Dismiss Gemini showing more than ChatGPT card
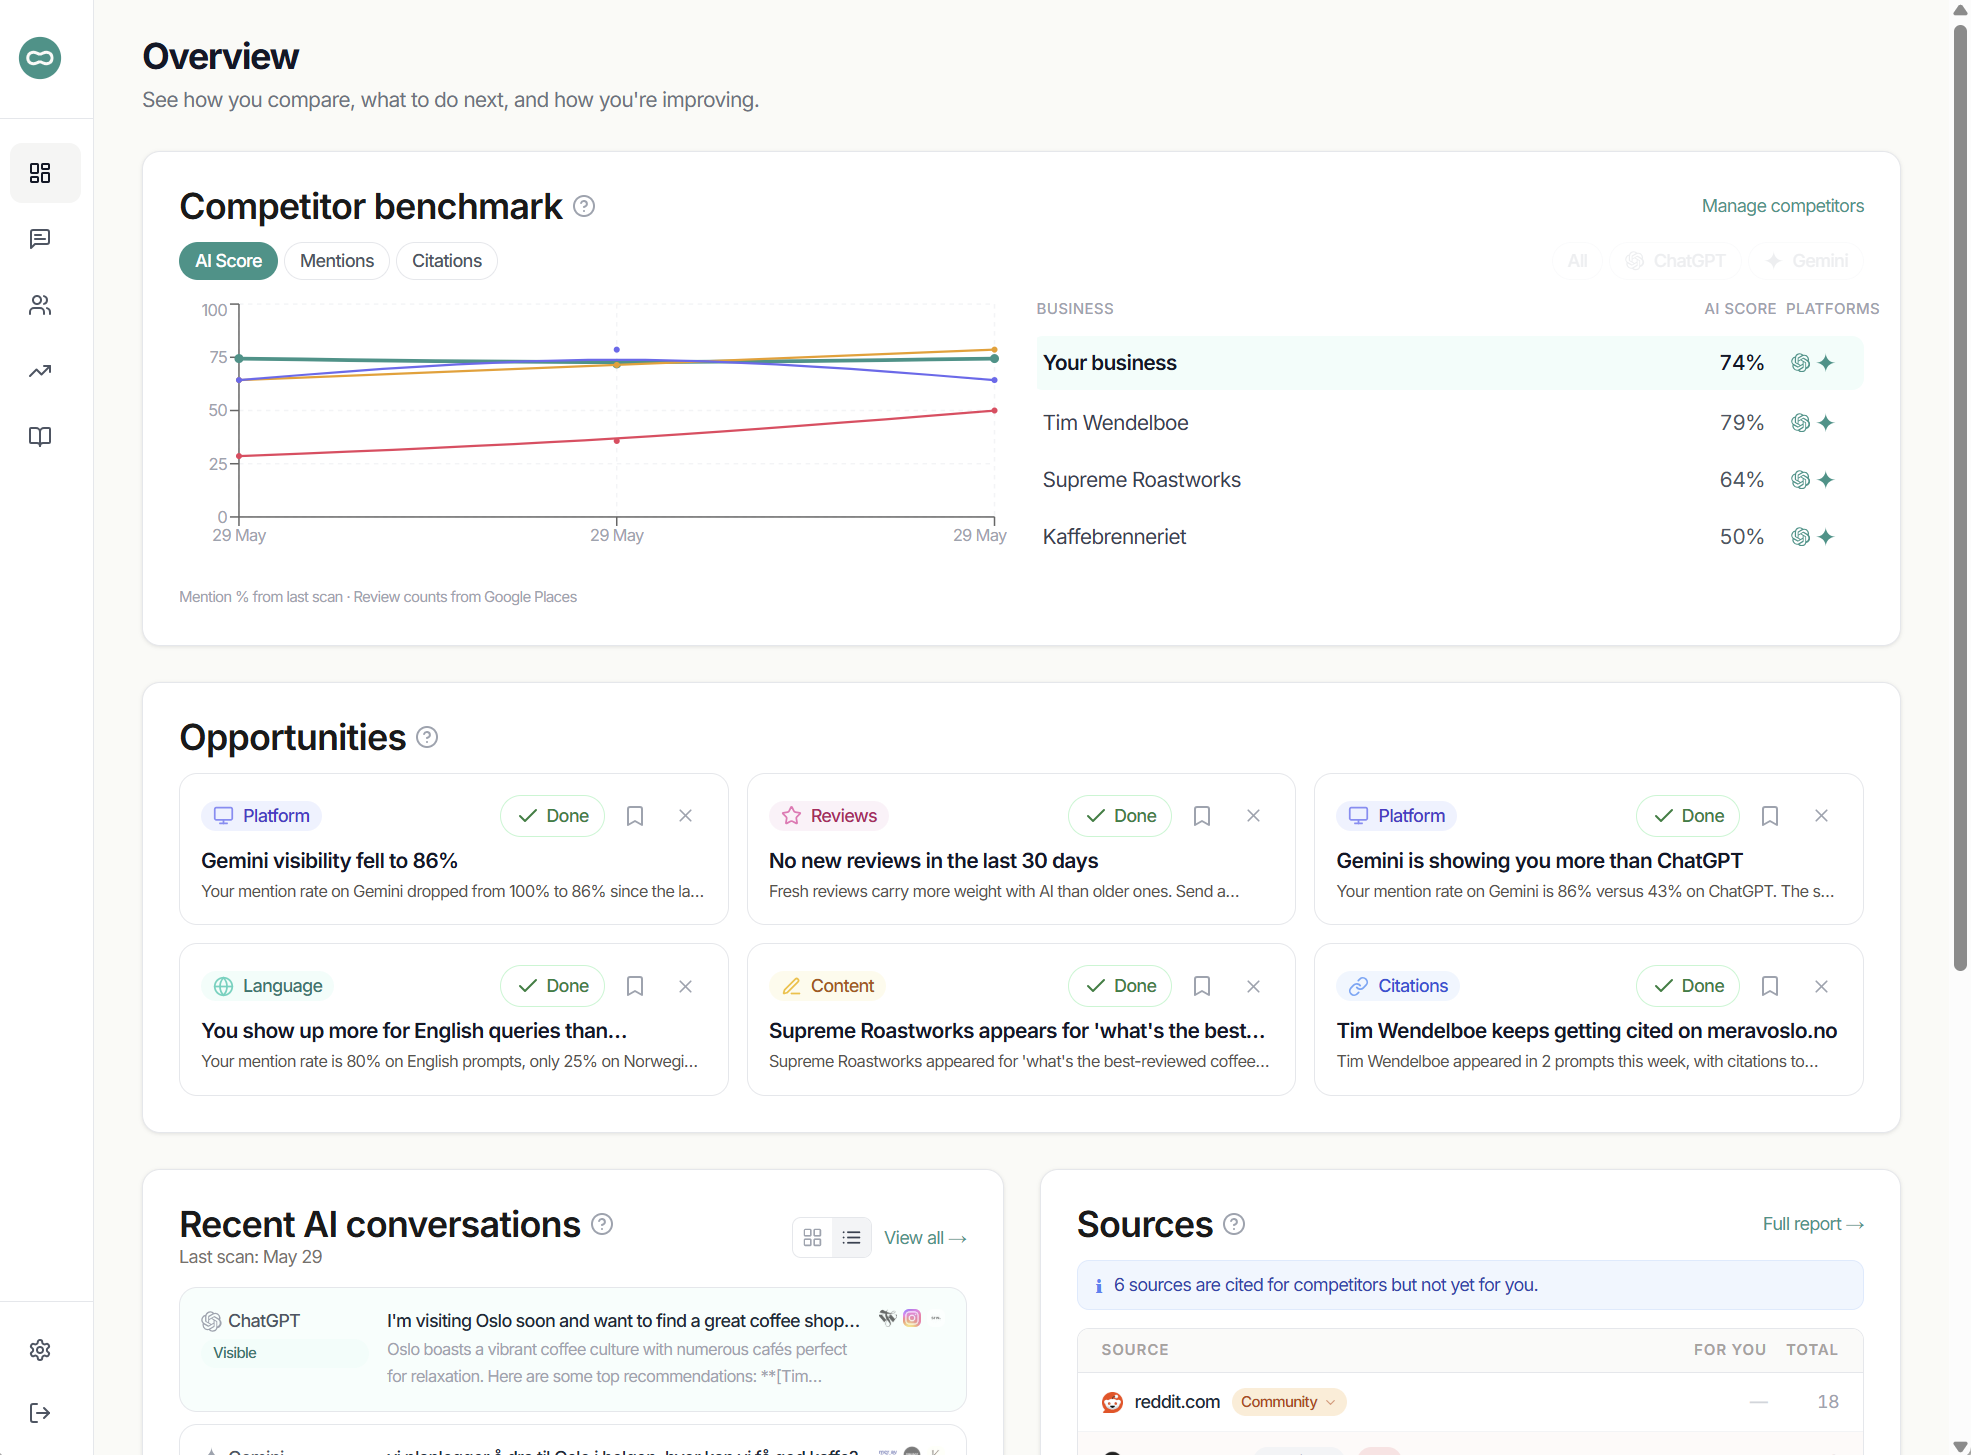Screen dimensions: 1971x1455 [1821, 816]
